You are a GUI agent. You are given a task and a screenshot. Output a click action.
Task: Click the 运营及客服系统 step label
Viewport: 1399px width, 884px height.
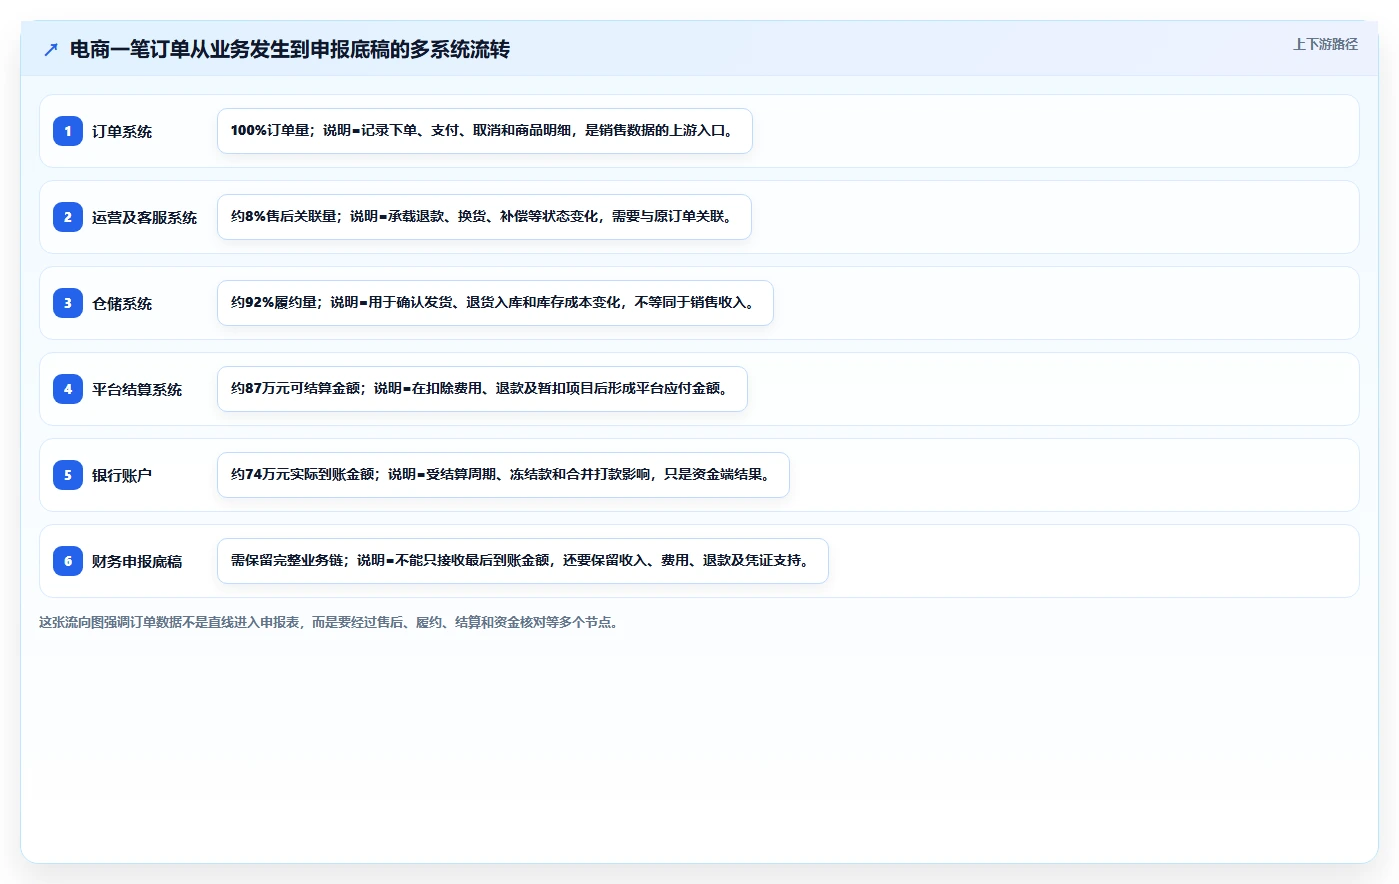coord(144,217)
